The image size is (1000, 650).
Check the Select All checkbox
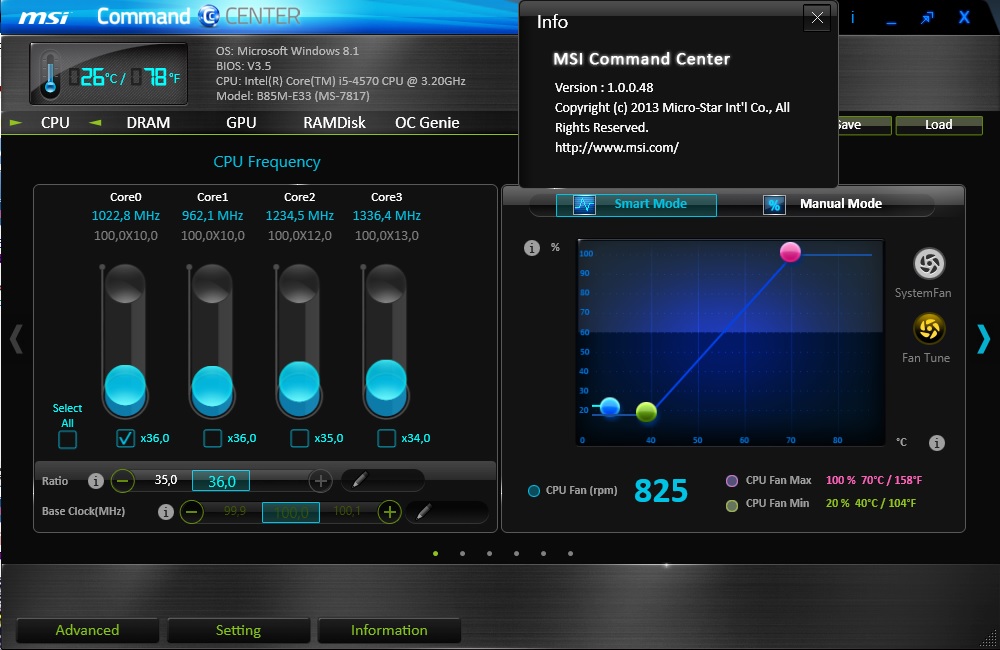pos(67,439)
